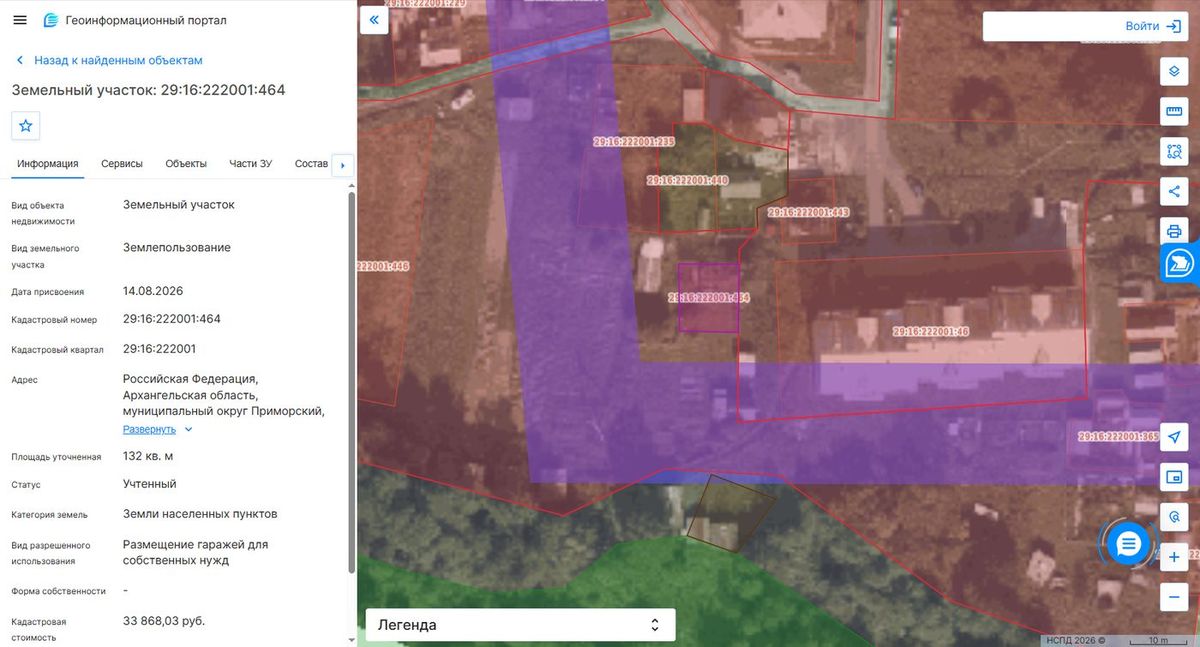Add the land parcel to favorites
Viewport: 1200px width, 647px height.
(x=26, y=126)
